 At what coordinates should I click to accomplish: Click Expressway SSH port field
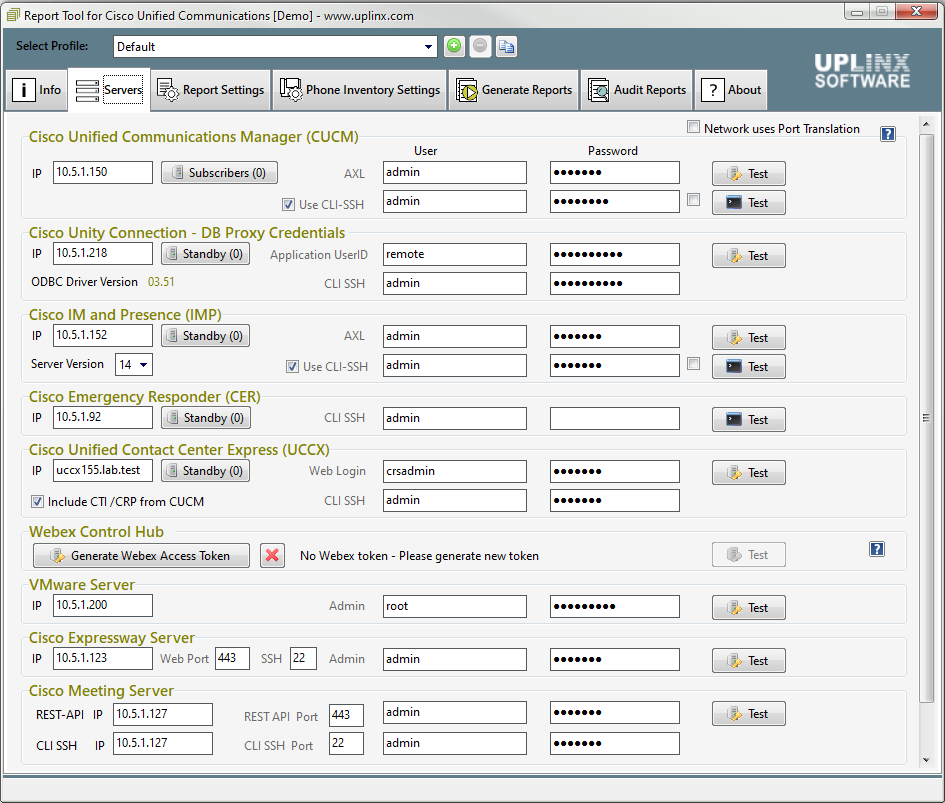[x=303, y=658]
